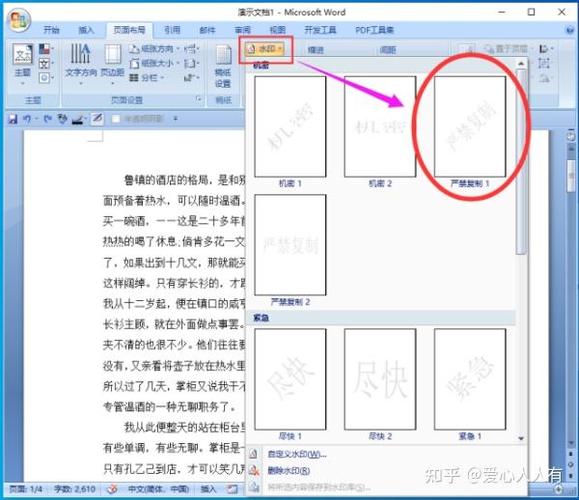This screenshot has height=500, width=579.
Task: Toggle the Insert (插入) mode status
Action: [208, 489]
